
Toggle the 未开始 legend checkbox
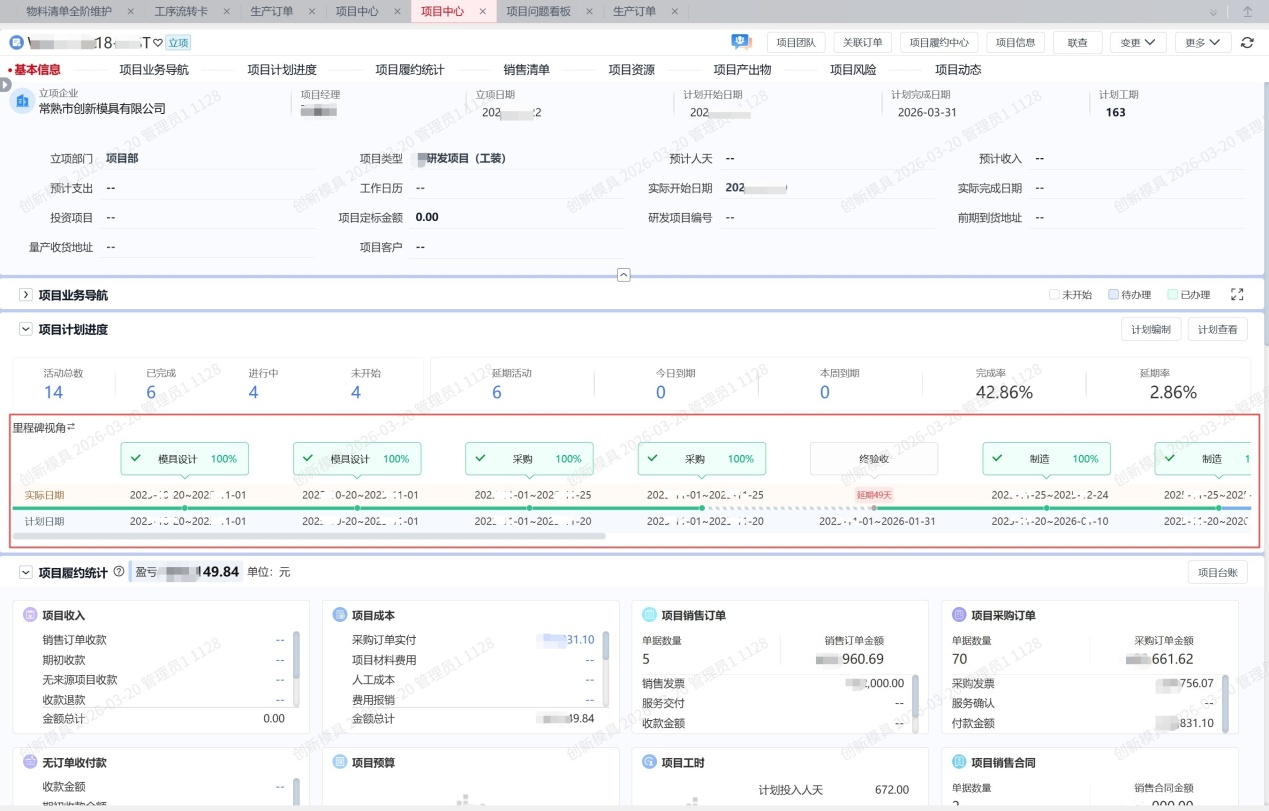click(x=1054, y=295)
